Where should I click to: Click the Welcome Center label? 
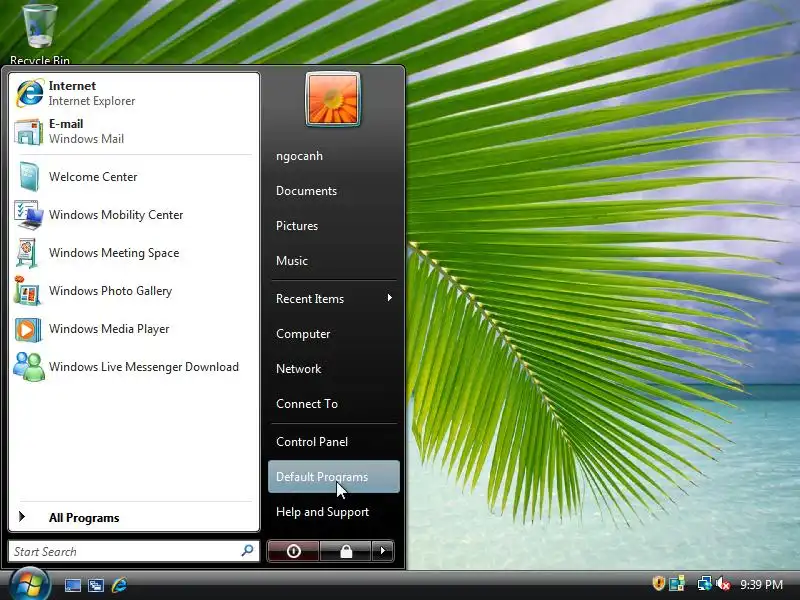93,177
